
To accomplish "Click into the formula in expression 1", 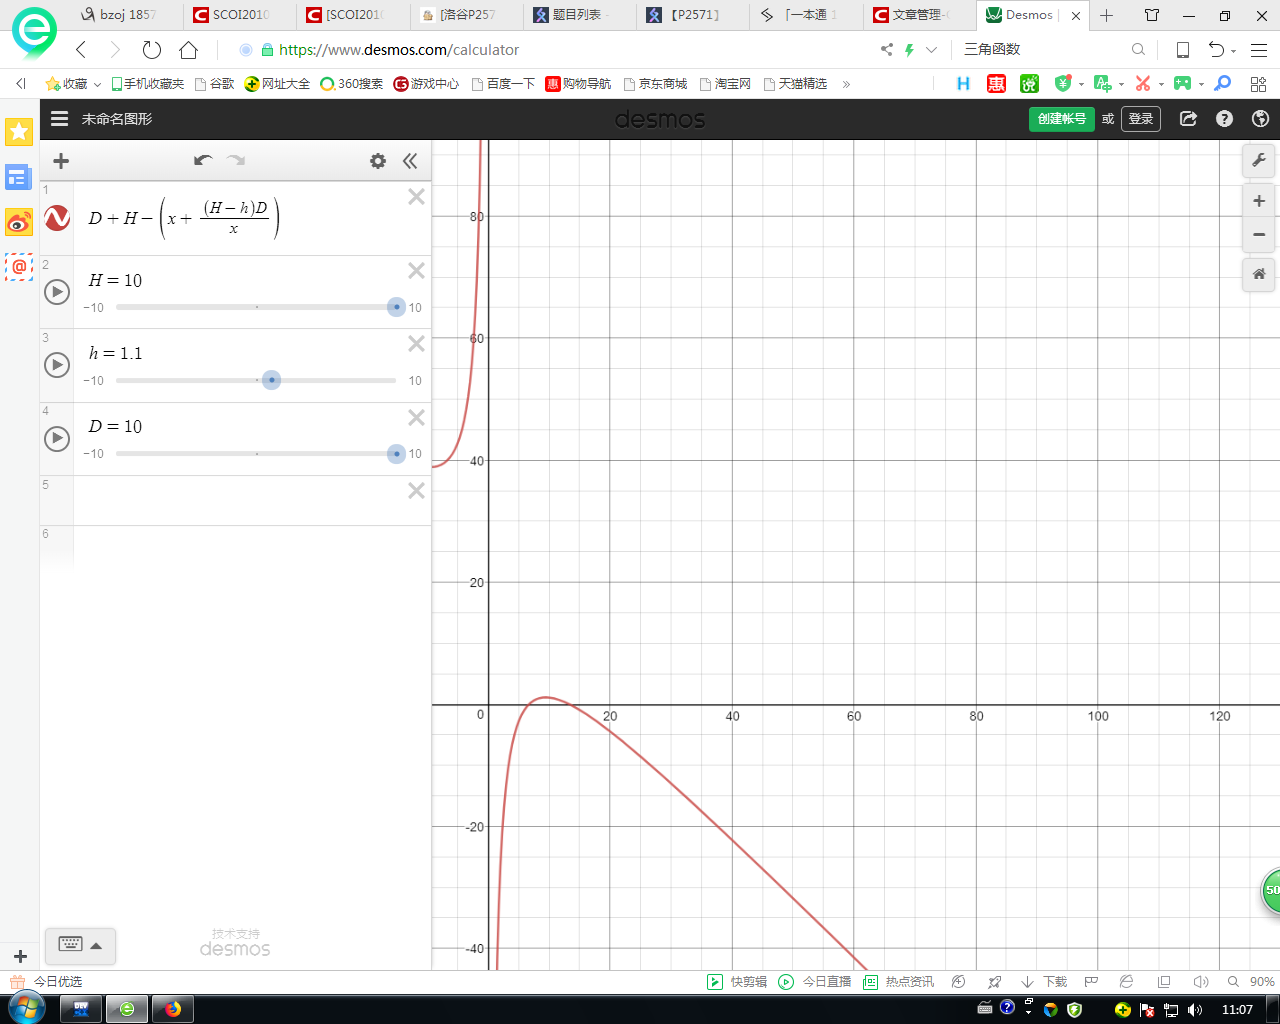I will click(x=184, y=218).
